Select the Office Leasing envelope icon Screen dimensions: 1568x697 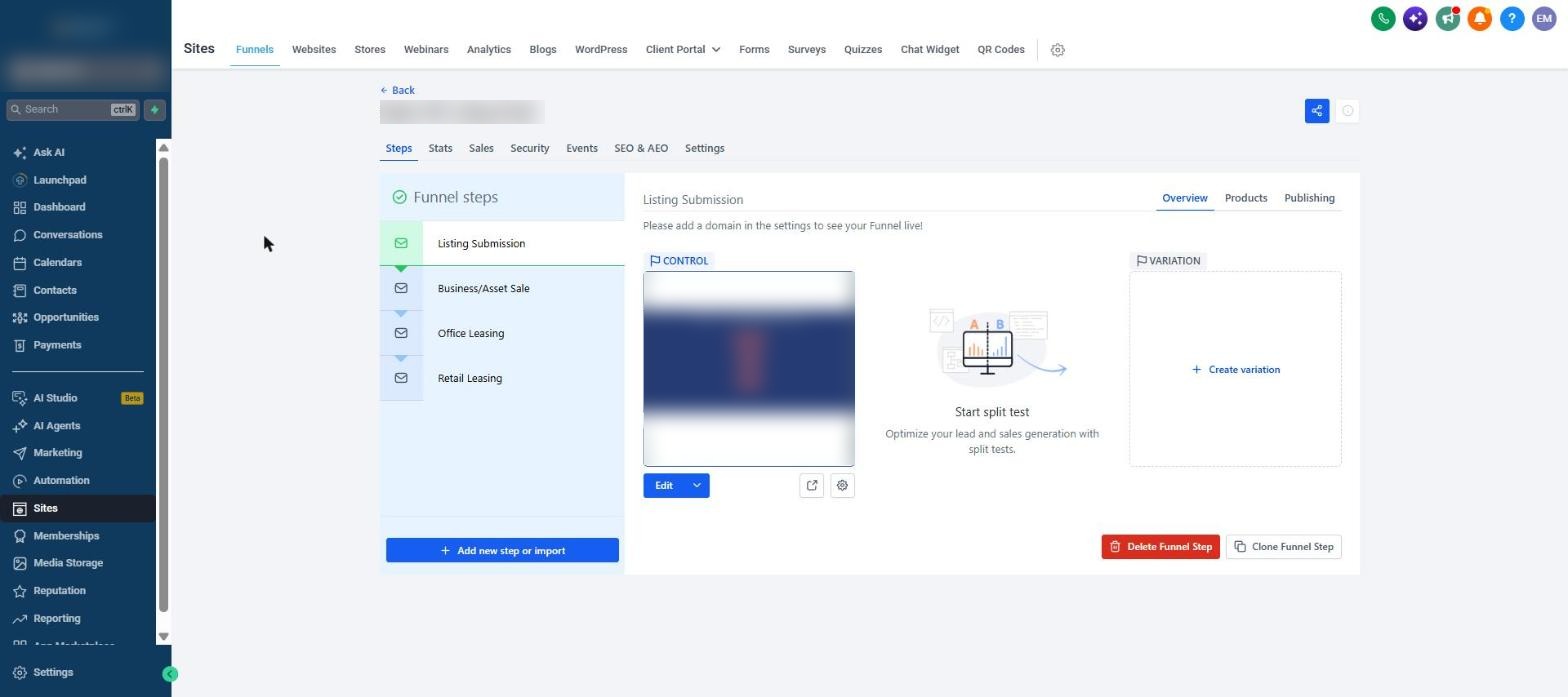[x=401, y=333]
